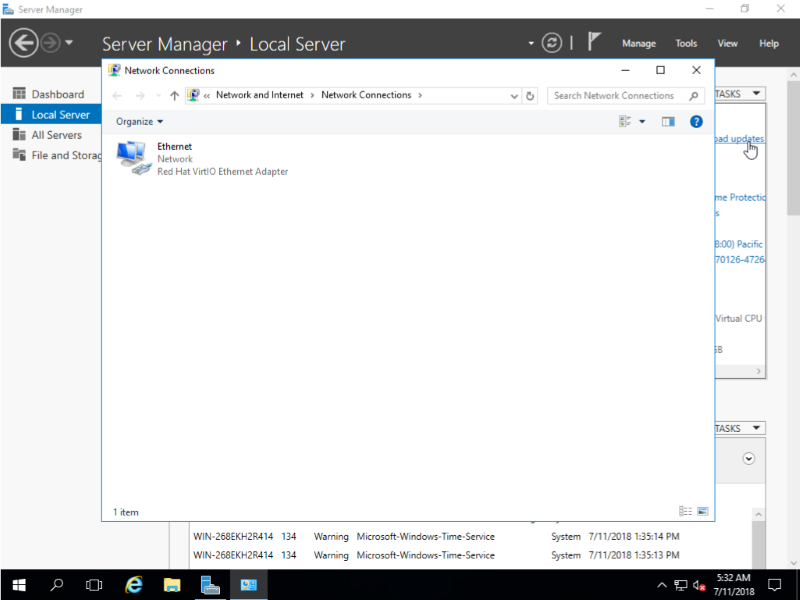Click the Dashboard grid icon in the sidebar
This screenshot has width=800, height=600.
point(19,94)
